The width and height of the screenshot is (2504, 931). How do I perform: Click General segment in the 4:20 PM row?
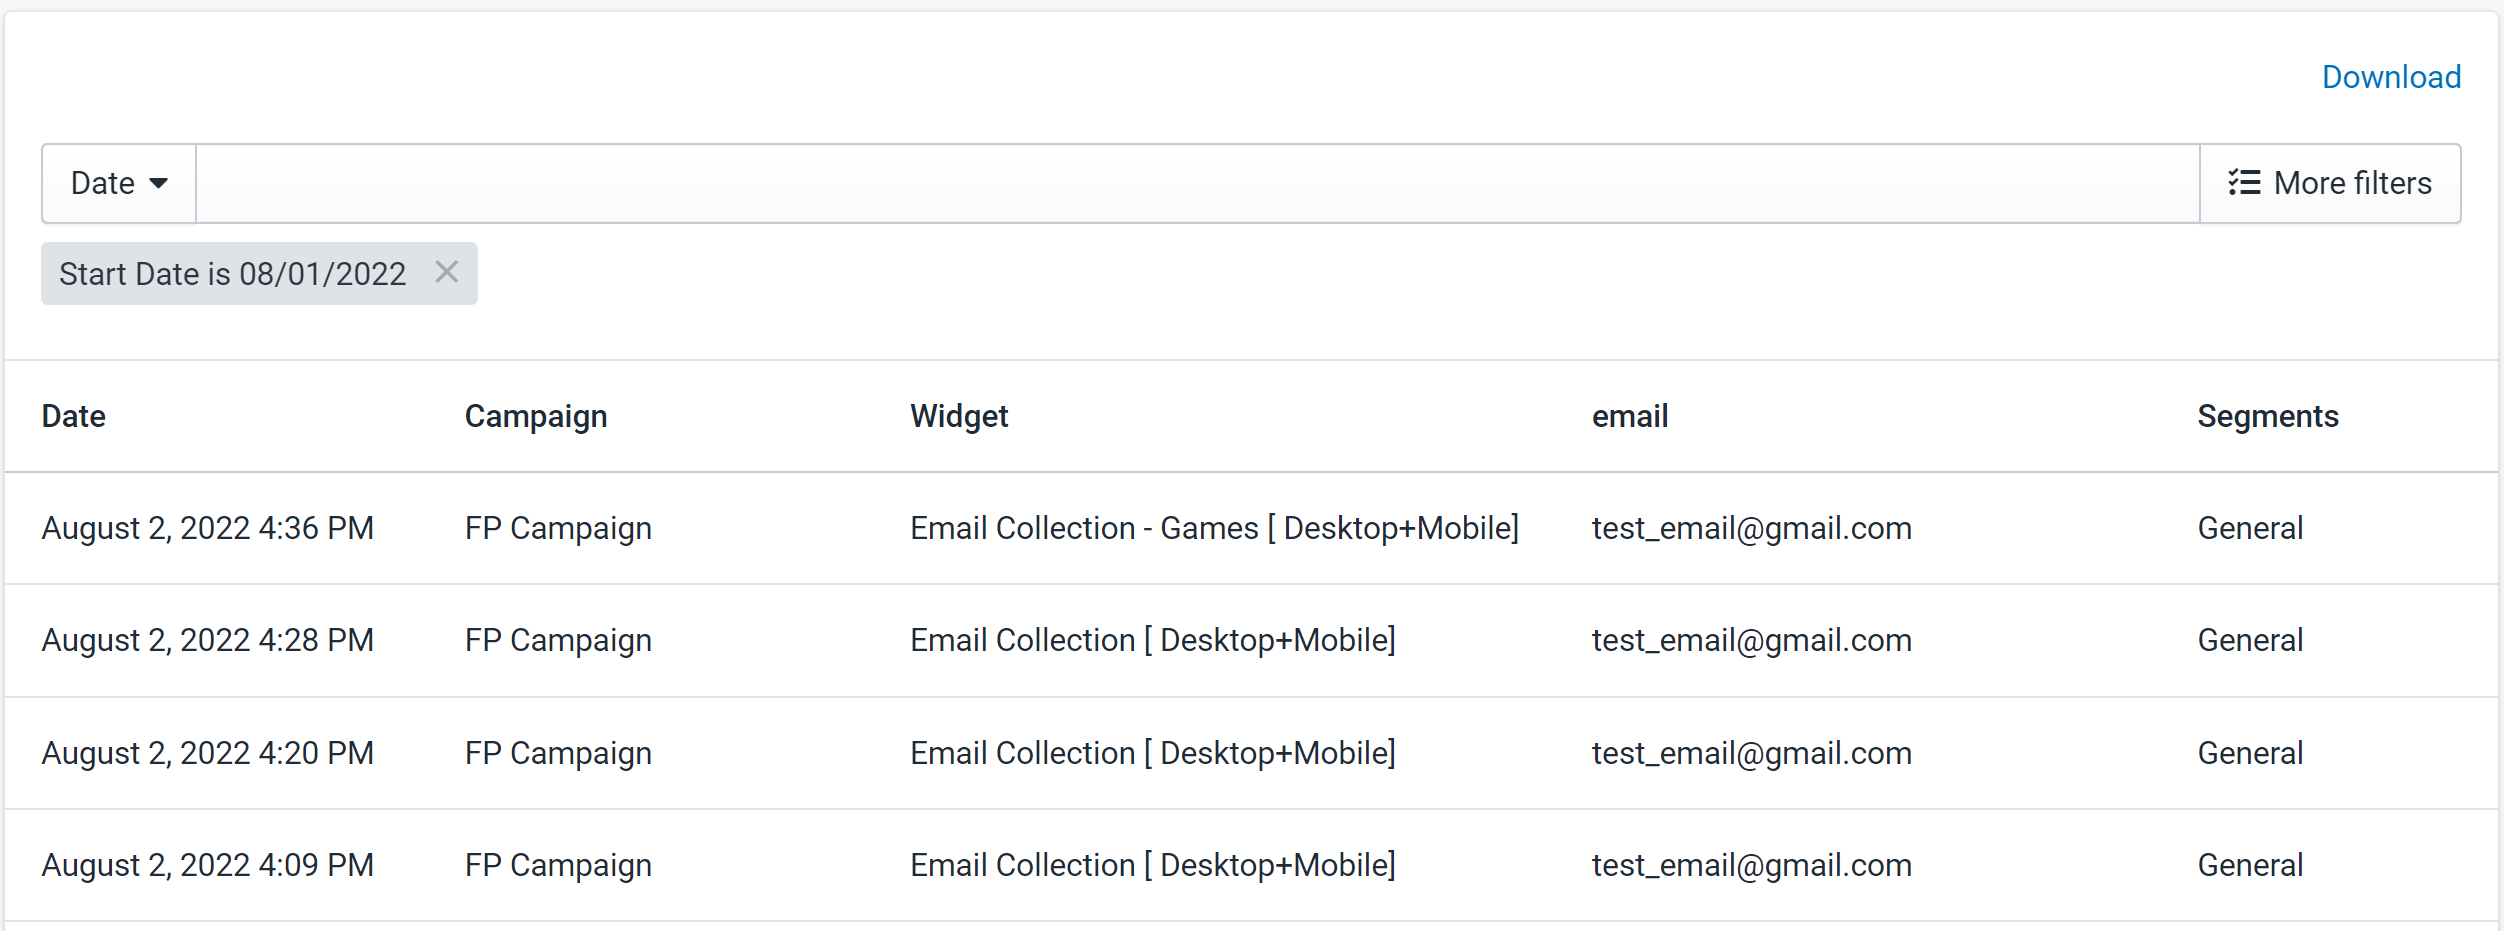tap(2250, 753)
